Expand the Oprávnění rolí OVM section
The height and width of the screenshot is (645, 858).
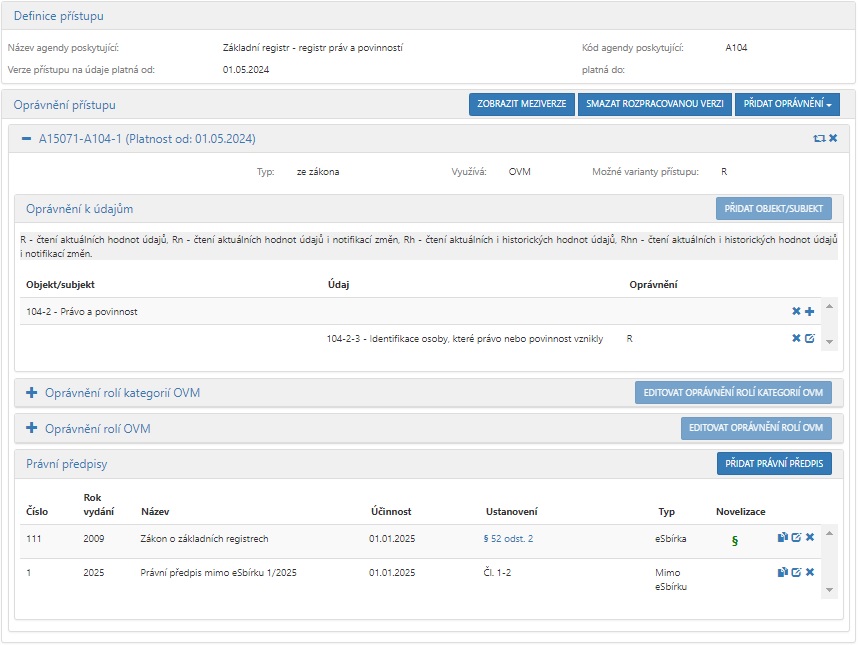tap(31, 429)
